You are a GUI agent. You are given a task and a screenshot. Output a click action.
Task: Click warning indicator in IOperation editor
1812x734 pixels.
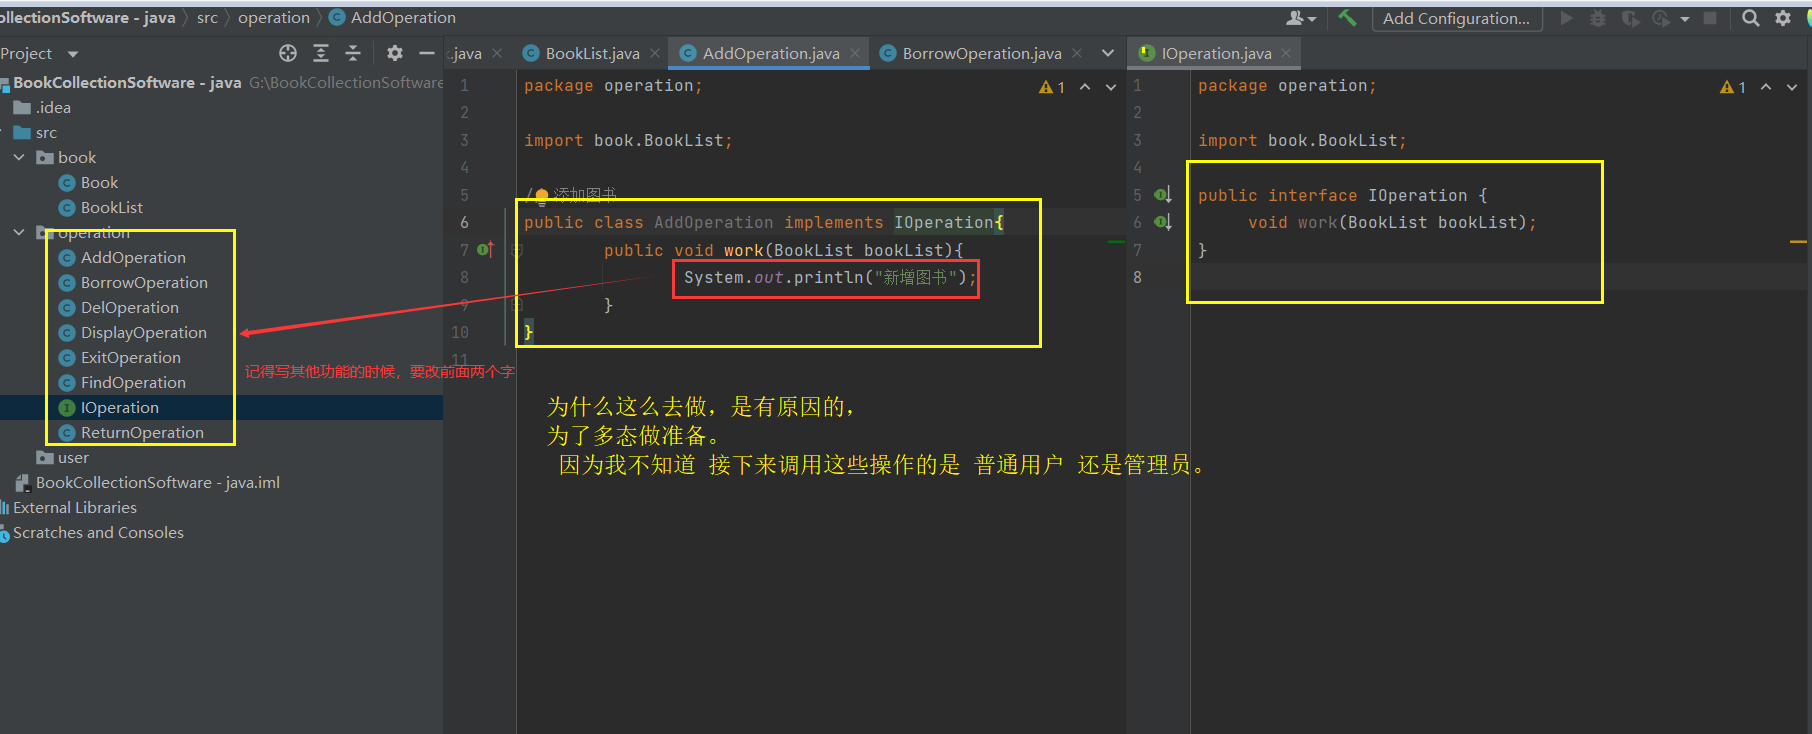click(1733, 87)
